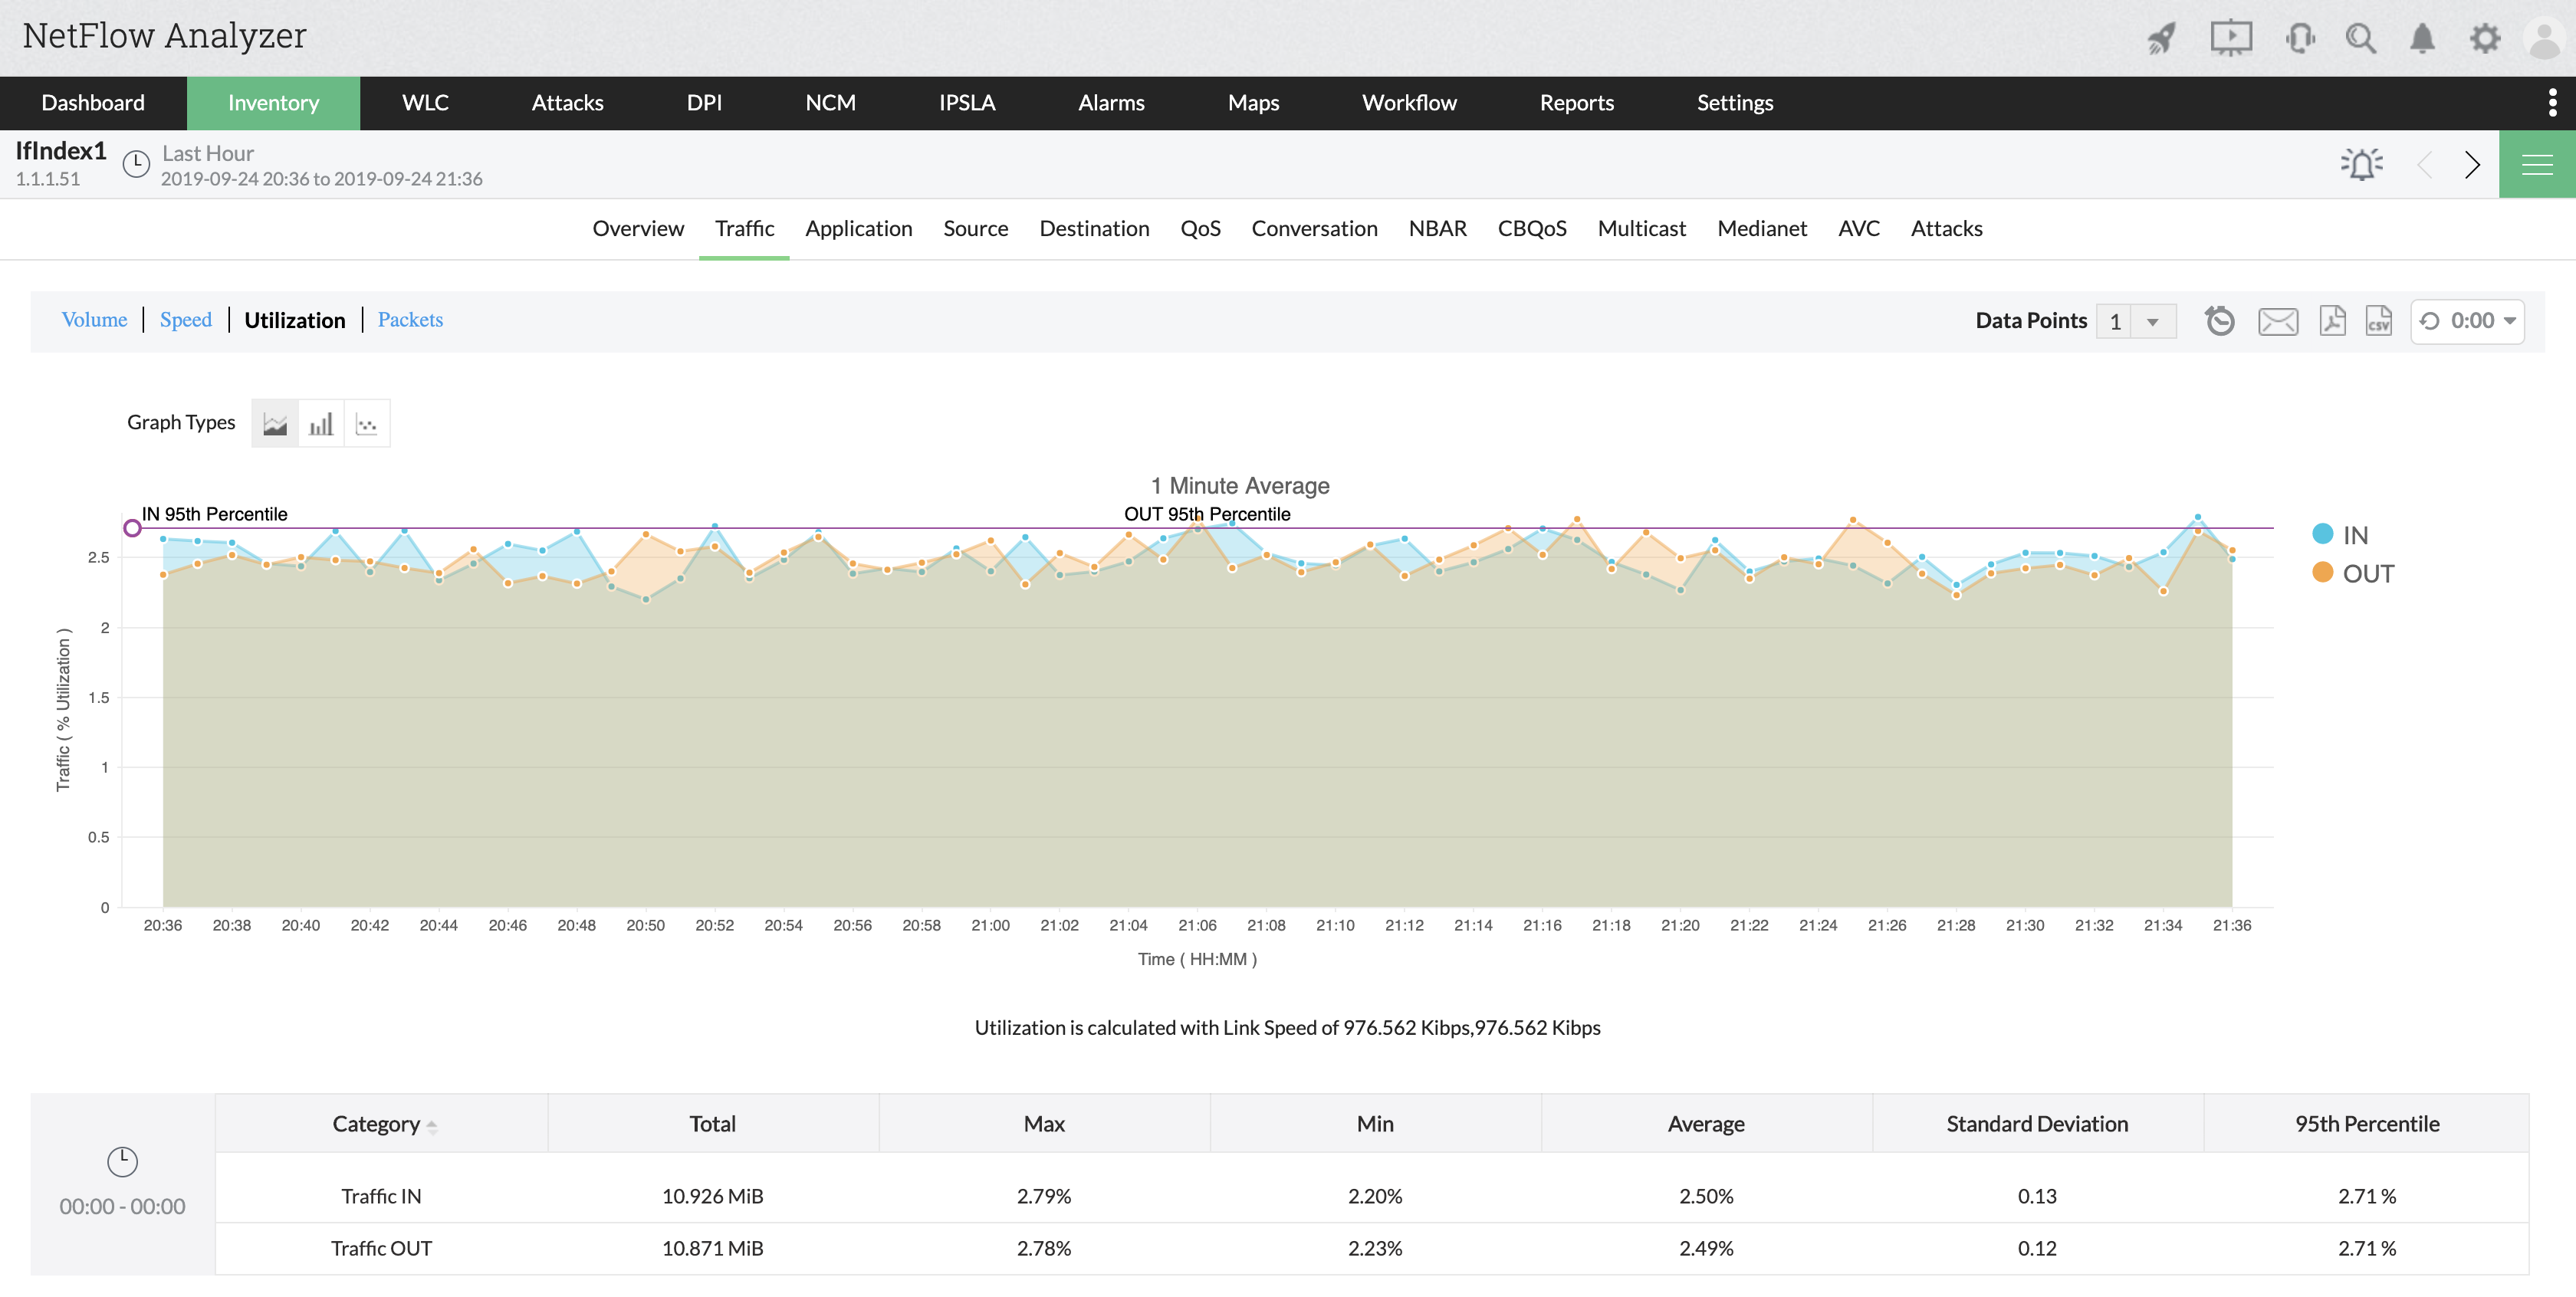Click the OUT legend color swatch
2576x1297 pixels.
point(2323,572)
